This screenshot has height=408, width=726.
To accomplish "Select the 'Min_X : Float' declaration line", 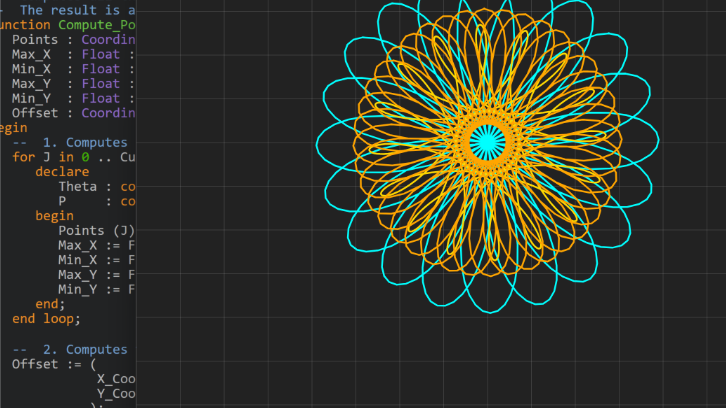I will 66,69.
